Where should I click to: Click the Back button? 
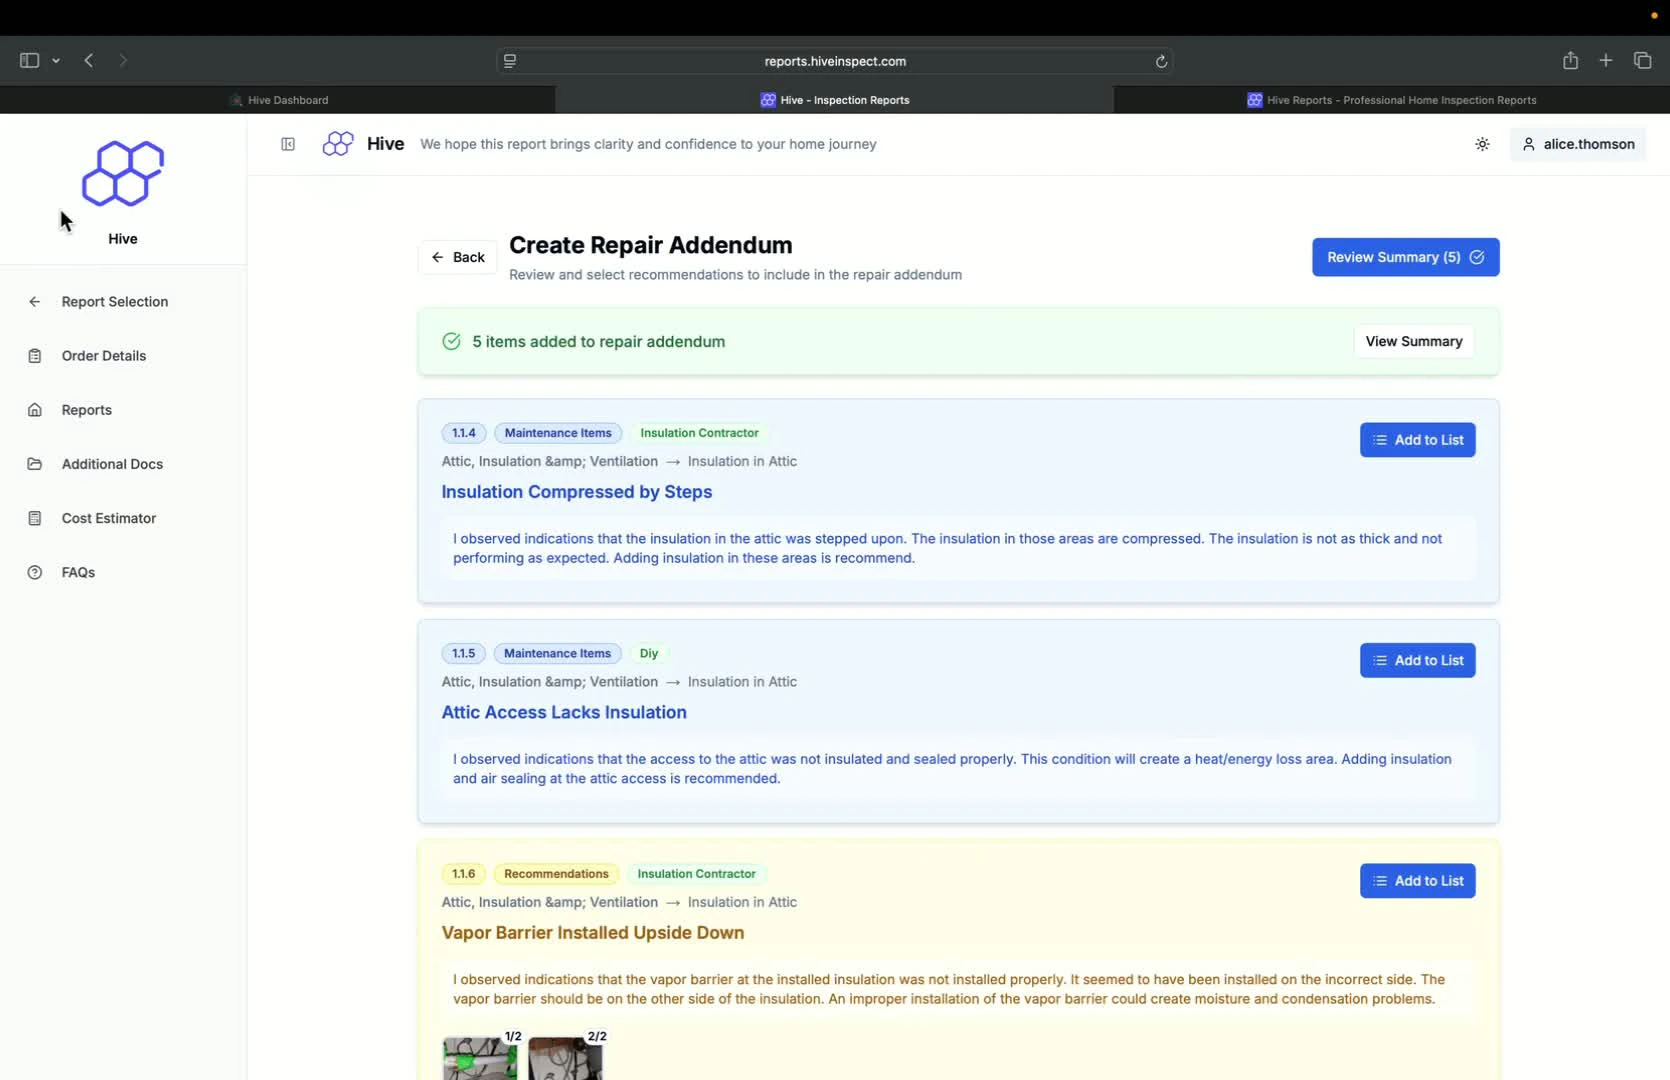458,257
